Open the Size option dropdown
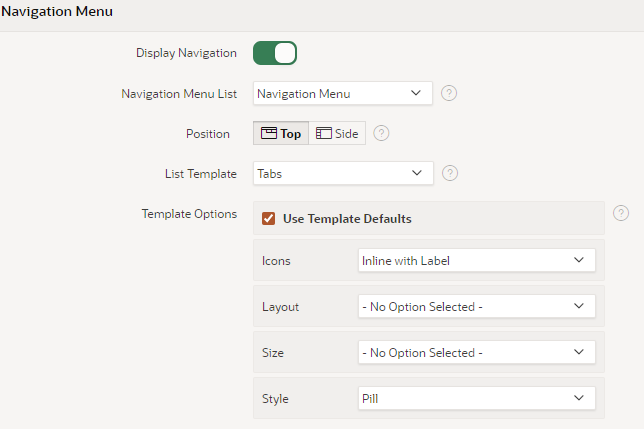This screenshot has width=644, height=429. (x=476, y=352)
